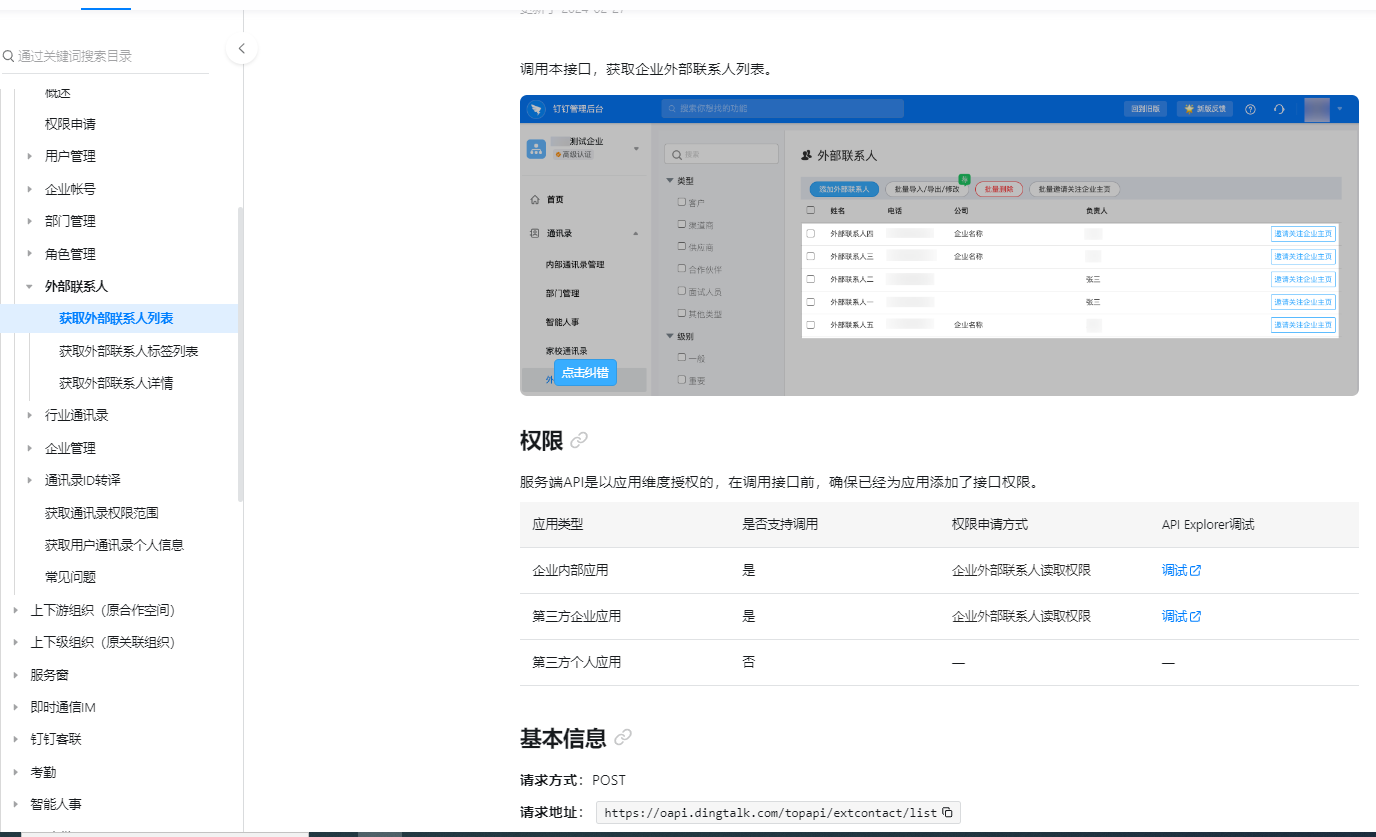Image resolution: width=1376 pixels, height=837 pixels.
Task: Click 添加外部联系人 button in the screenshot
Action: click(x=844, y=189)
